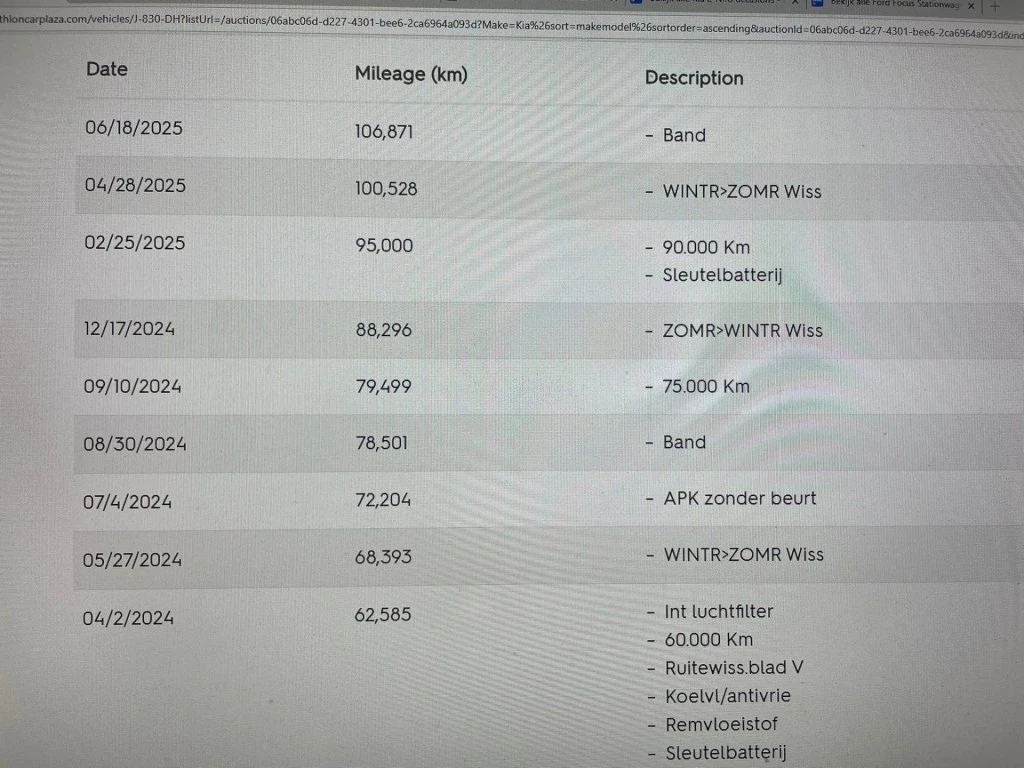1024x768 pixels.
Task: Click the APK zonder beurt entry
Action: (x=740, y=498)
